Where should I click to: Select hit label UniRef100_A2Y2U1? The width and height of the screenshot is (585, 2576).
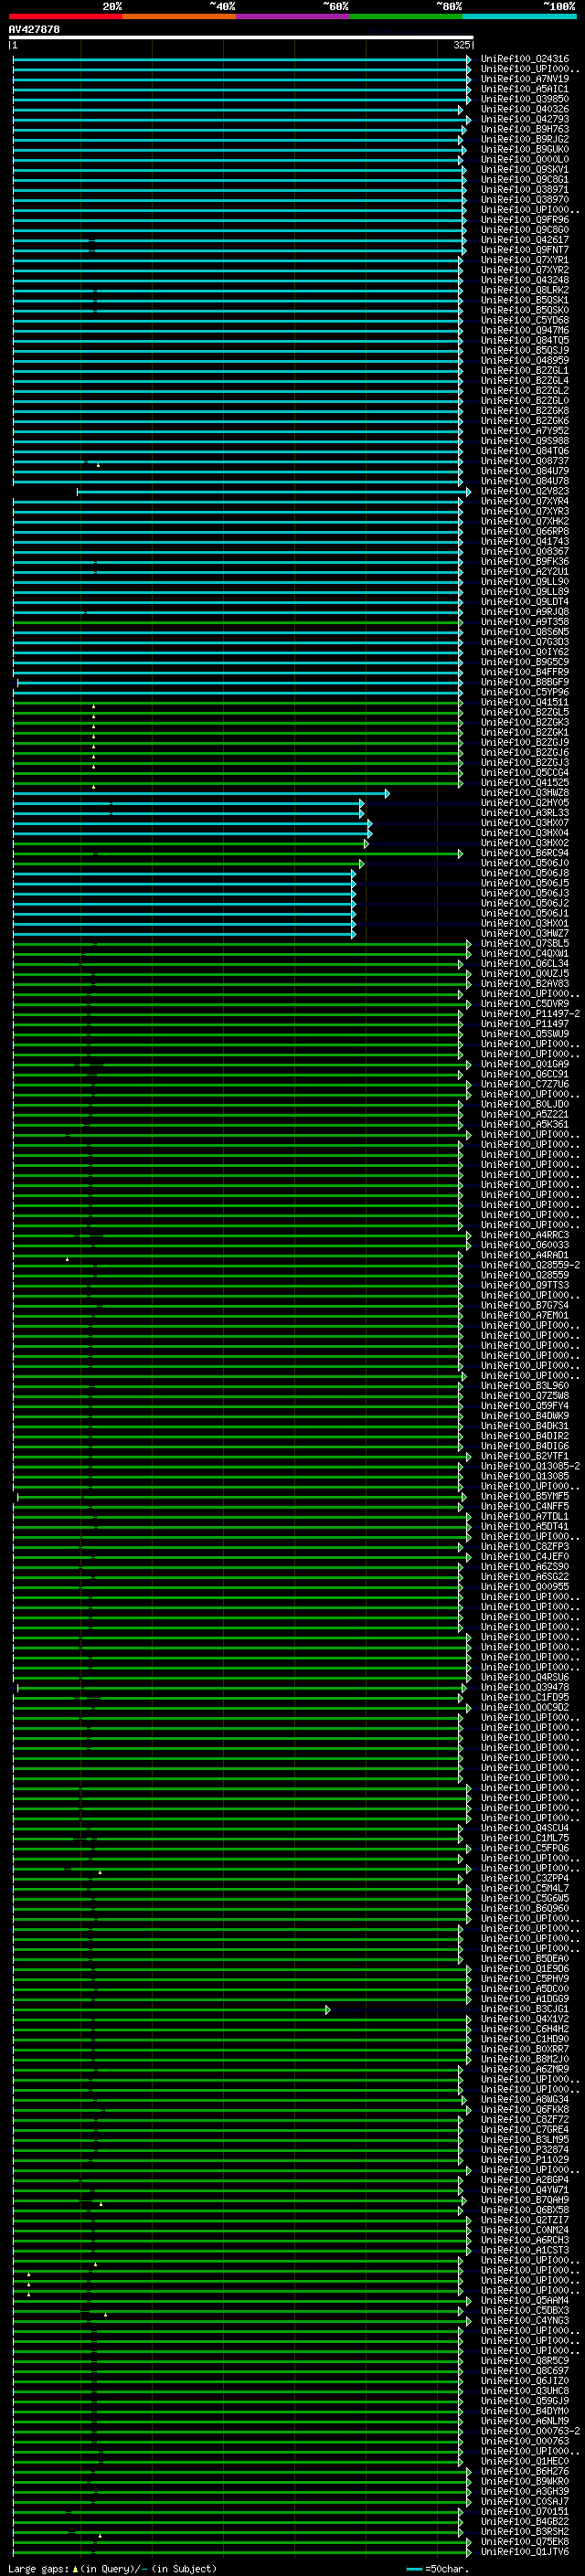525,572
